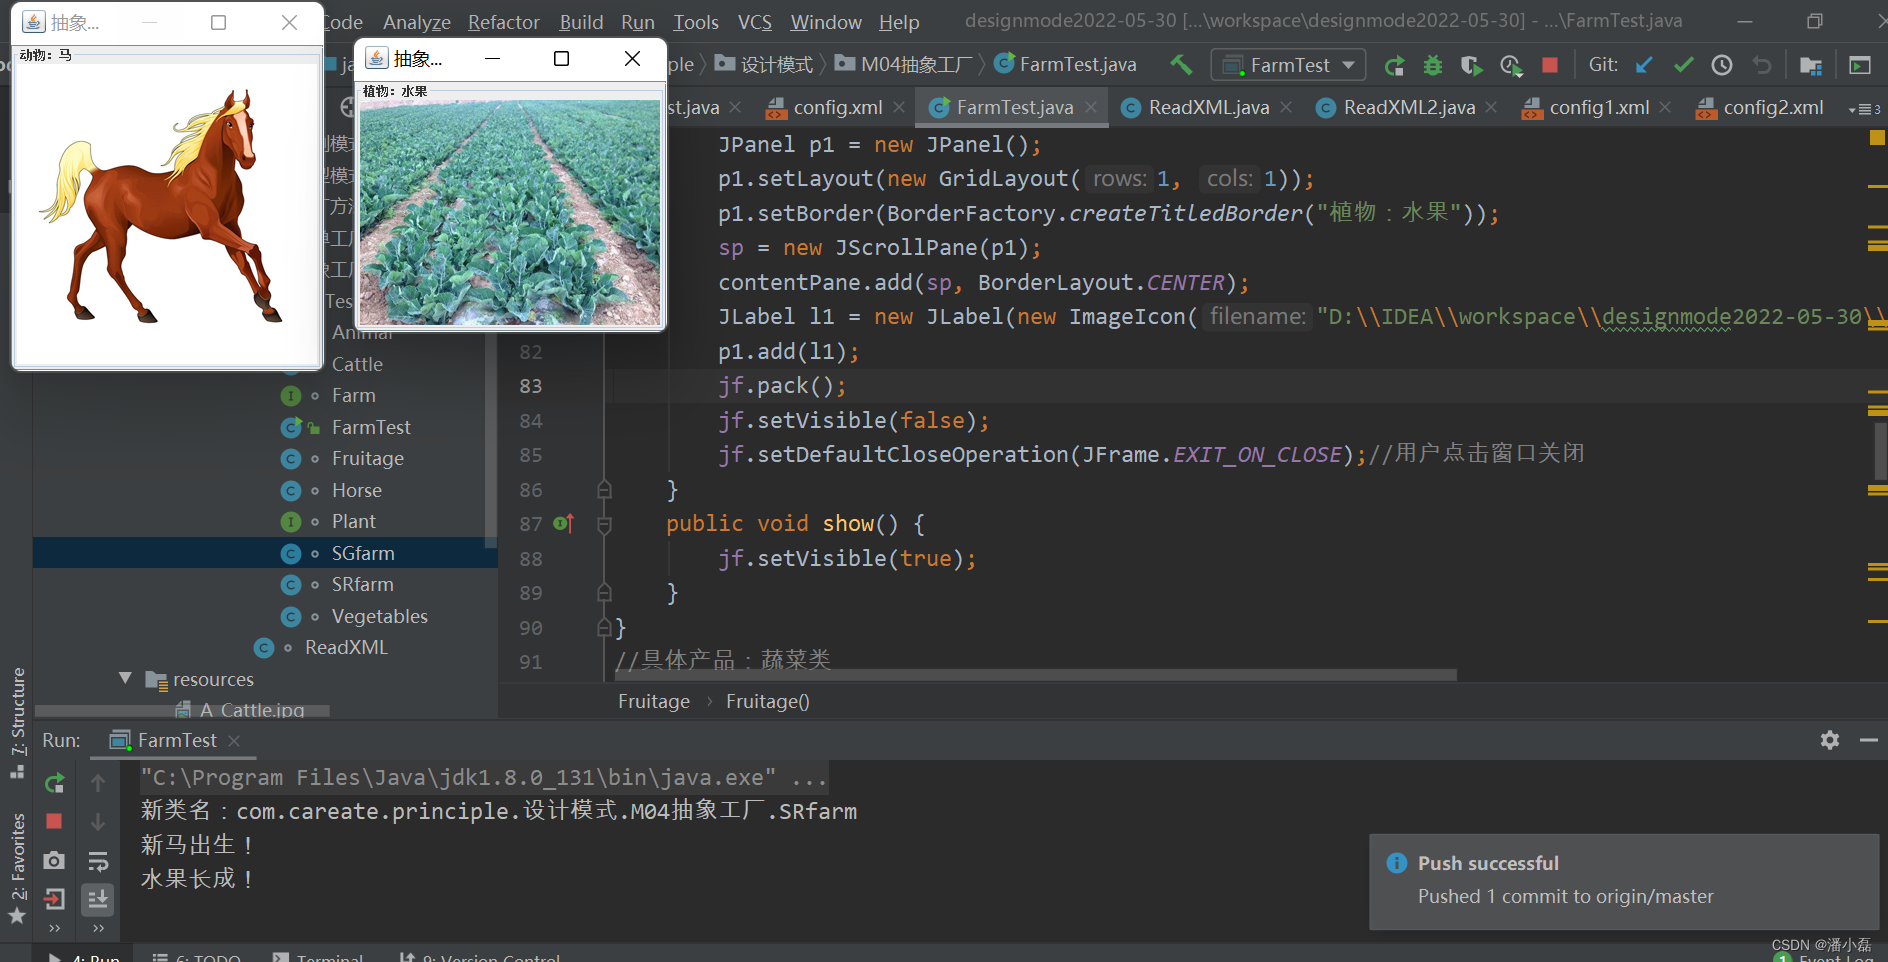Open Run panel settings gear
This screenshot has height=962, width=1888.
point(1830,740)
